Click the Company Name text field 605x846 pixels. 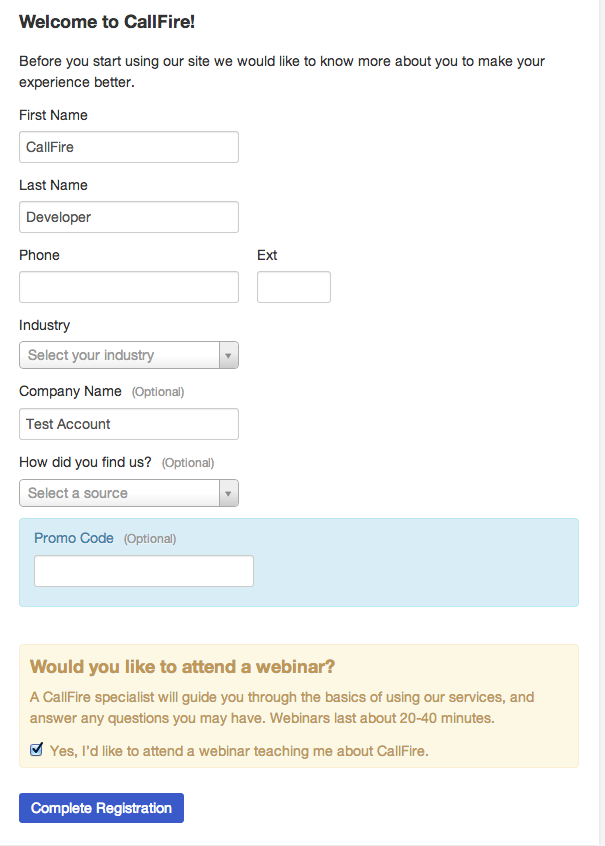[128, 424]
